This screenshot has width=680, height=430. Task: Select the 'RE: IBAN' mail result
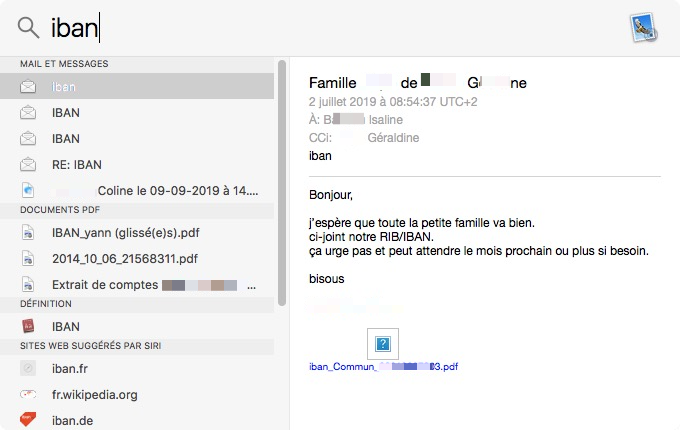[76, 165]
